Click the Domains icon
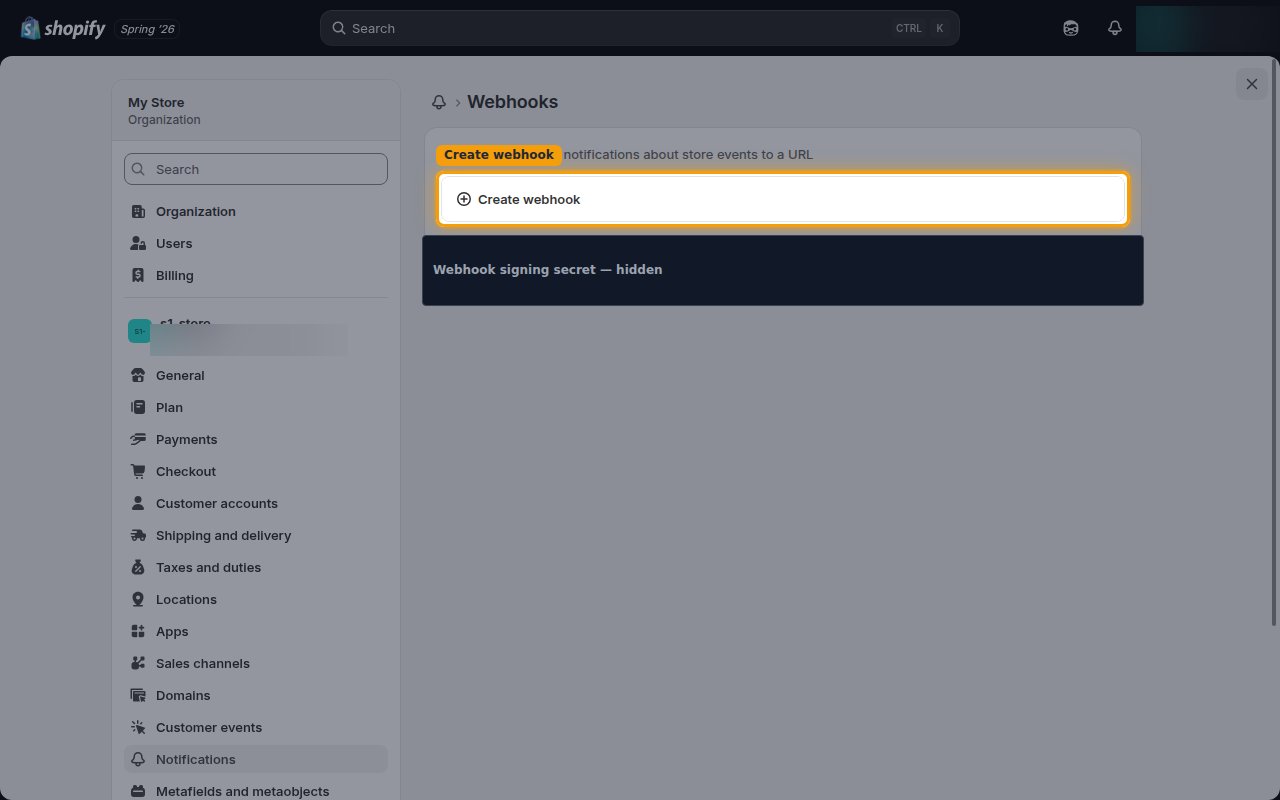Screen dimensions: 1280x800 138,695
